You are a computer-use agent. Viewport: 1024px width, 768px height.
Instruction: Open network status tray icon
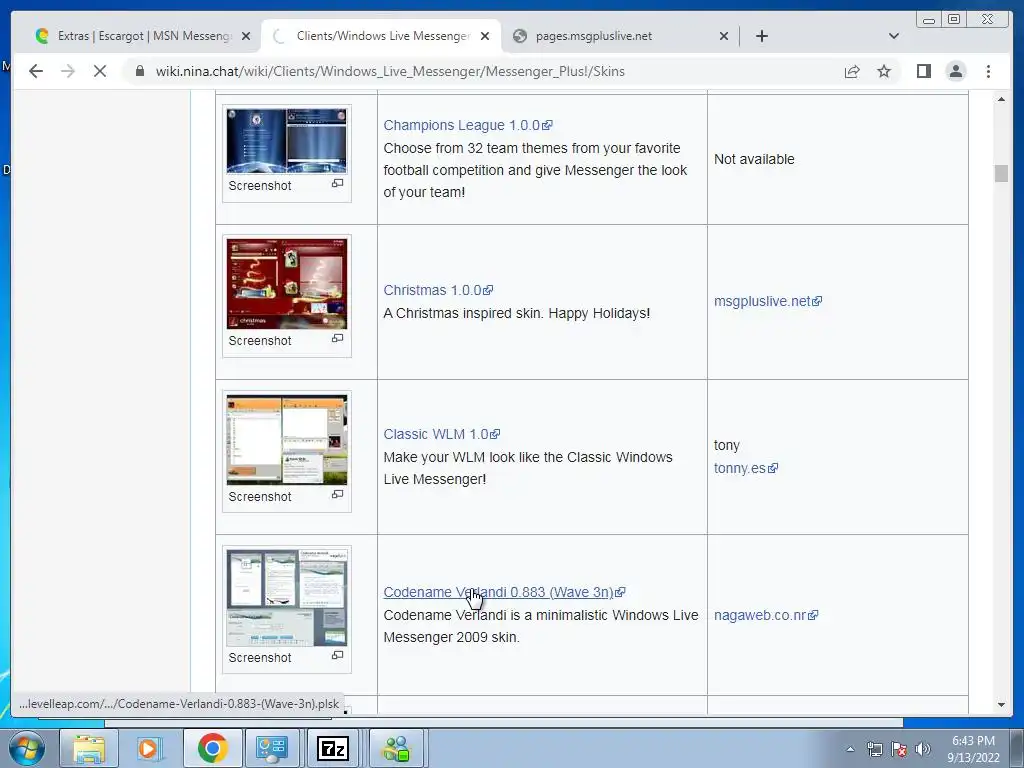[x=874, y=749]
